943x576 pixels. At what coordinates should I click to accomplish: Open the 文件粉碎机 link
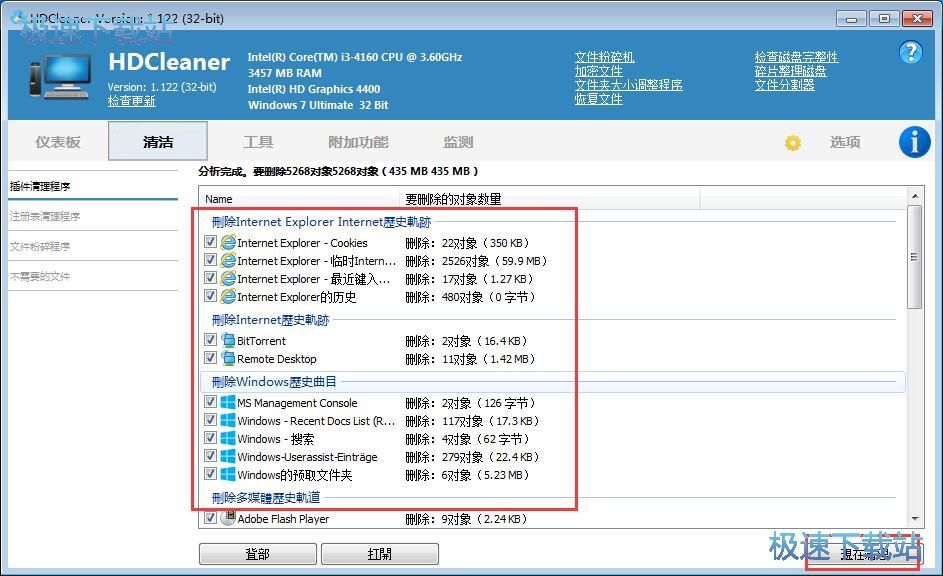[604, 57]
